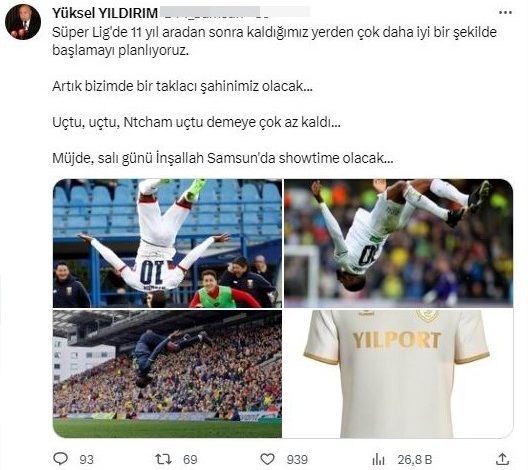528x470 pixels.
Task: Click the 69 retweets count
Action: [x=190, y=460]
